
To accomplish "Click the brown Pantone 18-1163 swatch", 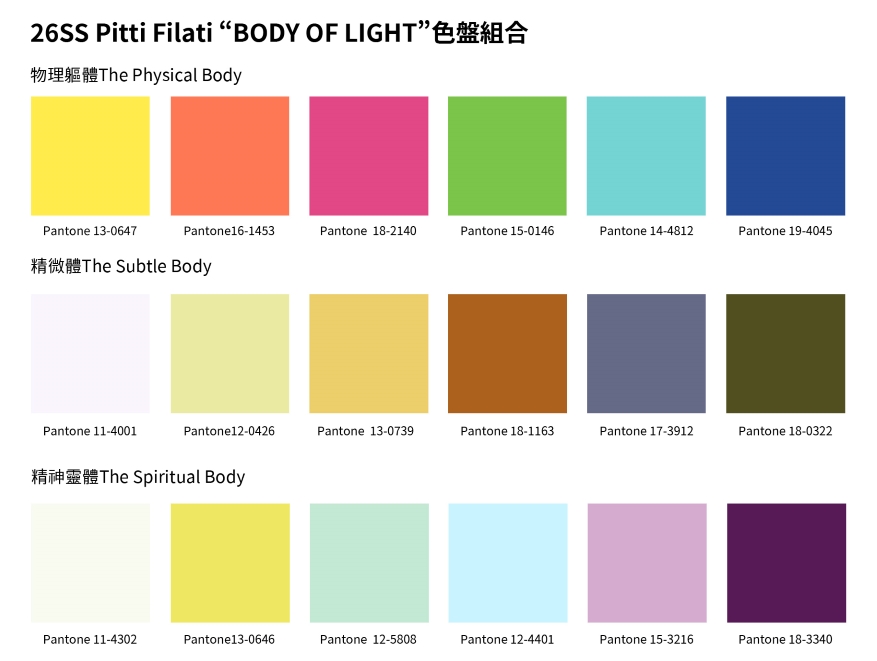I will point(507,353).
